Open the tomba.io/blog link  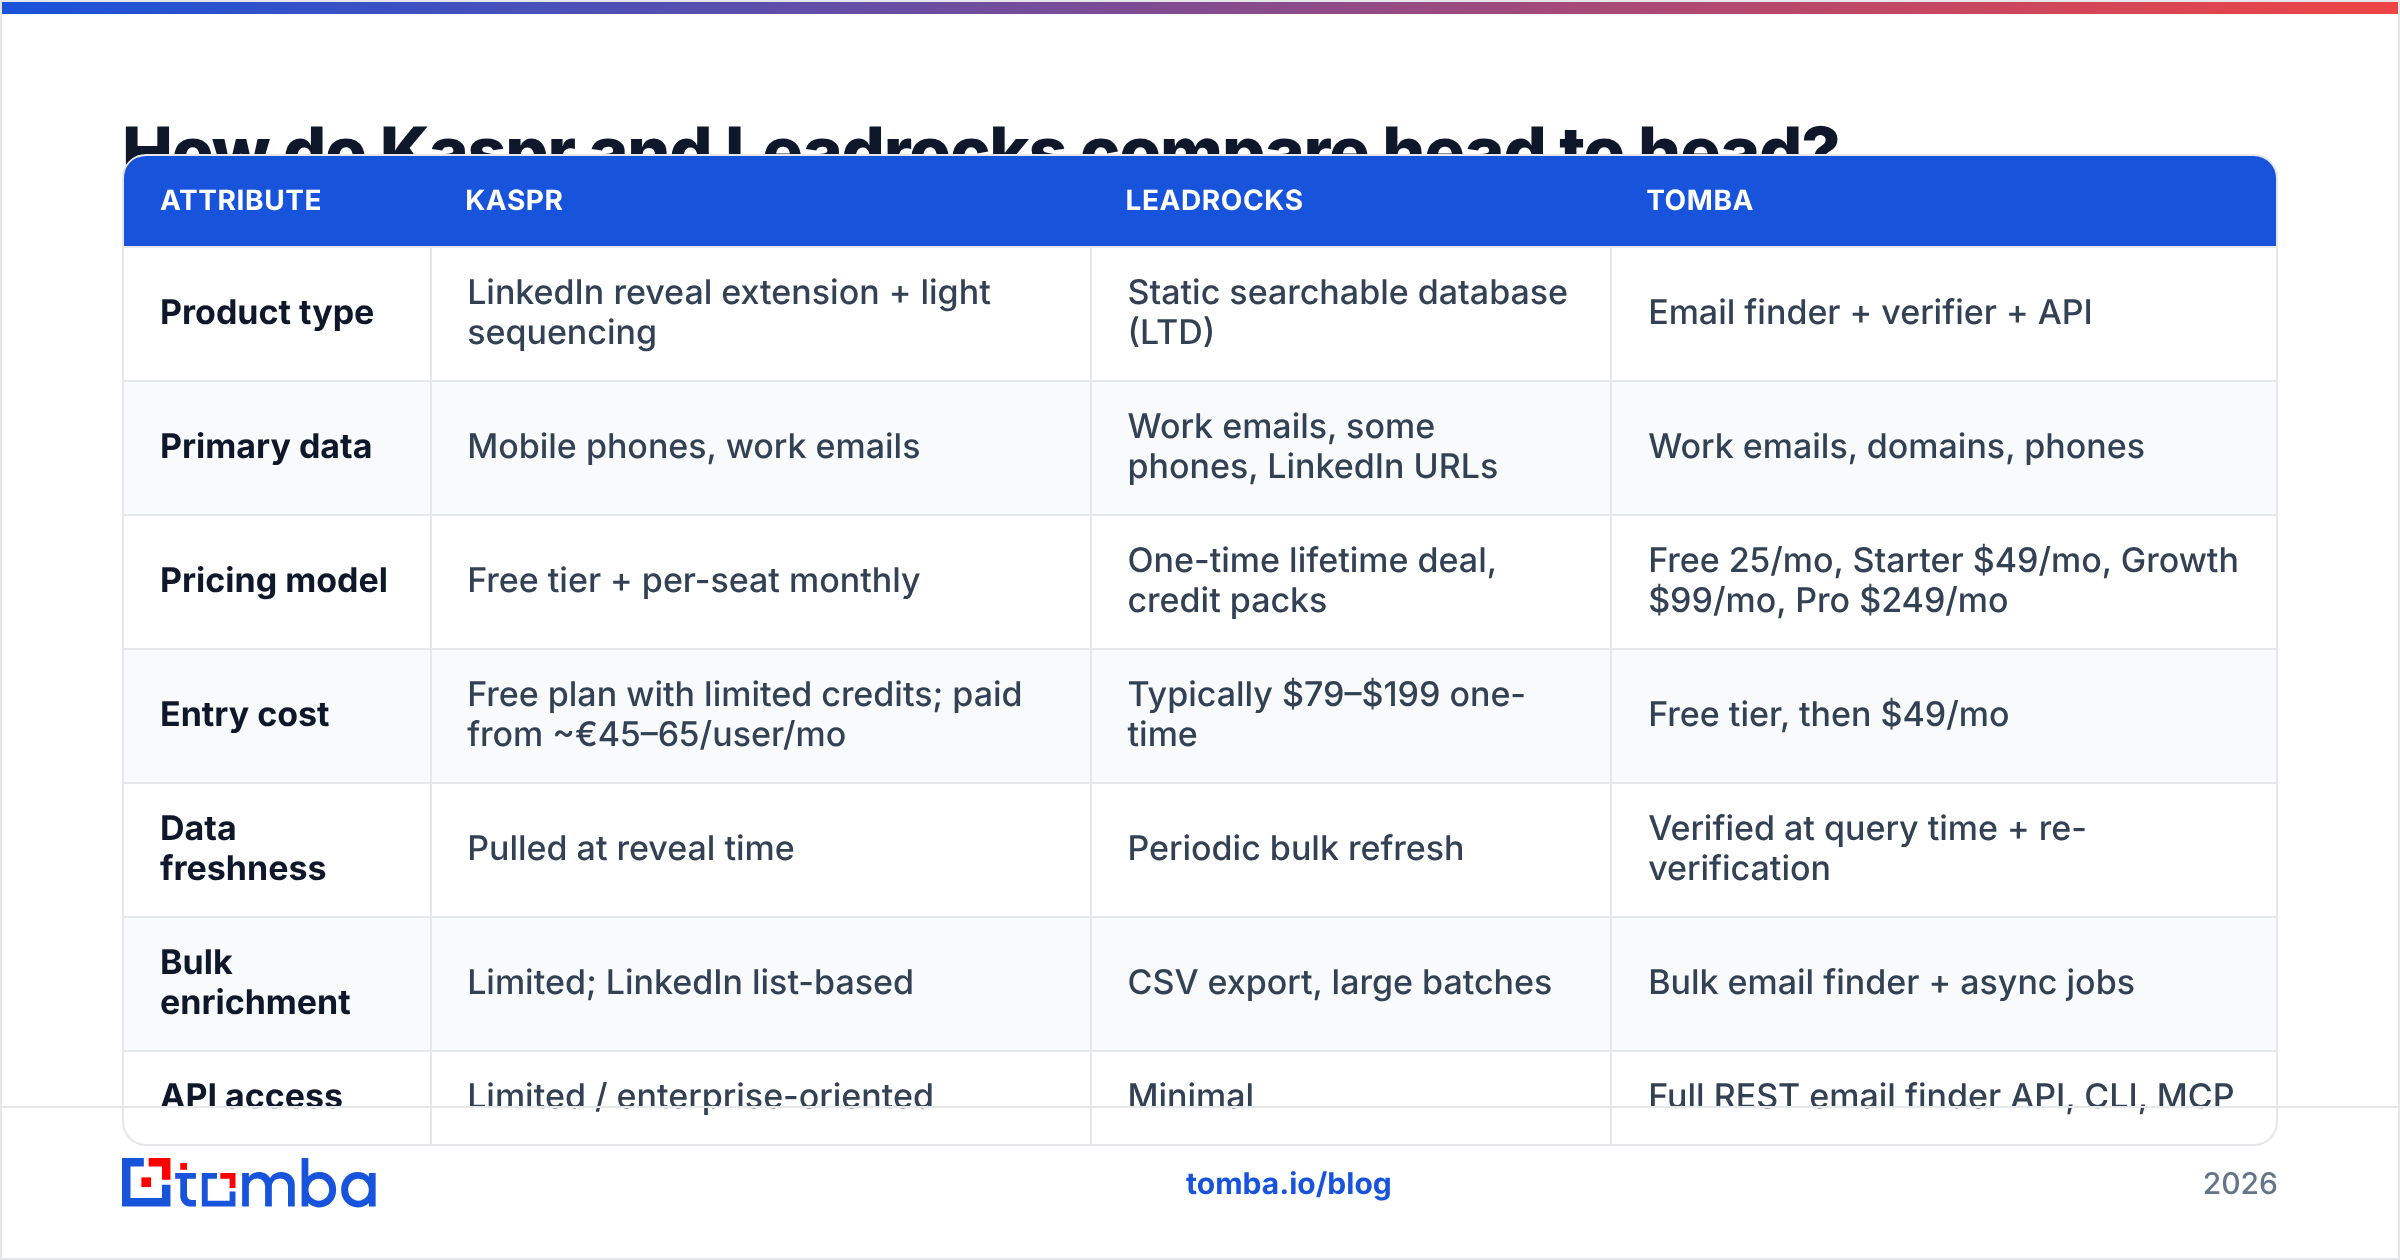[1288, 1184]
